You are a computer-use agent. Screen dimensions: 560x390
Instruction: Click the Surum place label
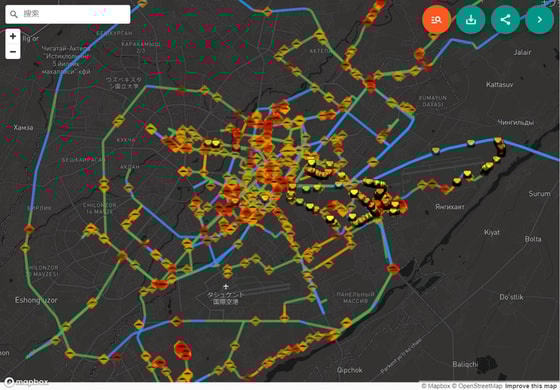[539, 194]
